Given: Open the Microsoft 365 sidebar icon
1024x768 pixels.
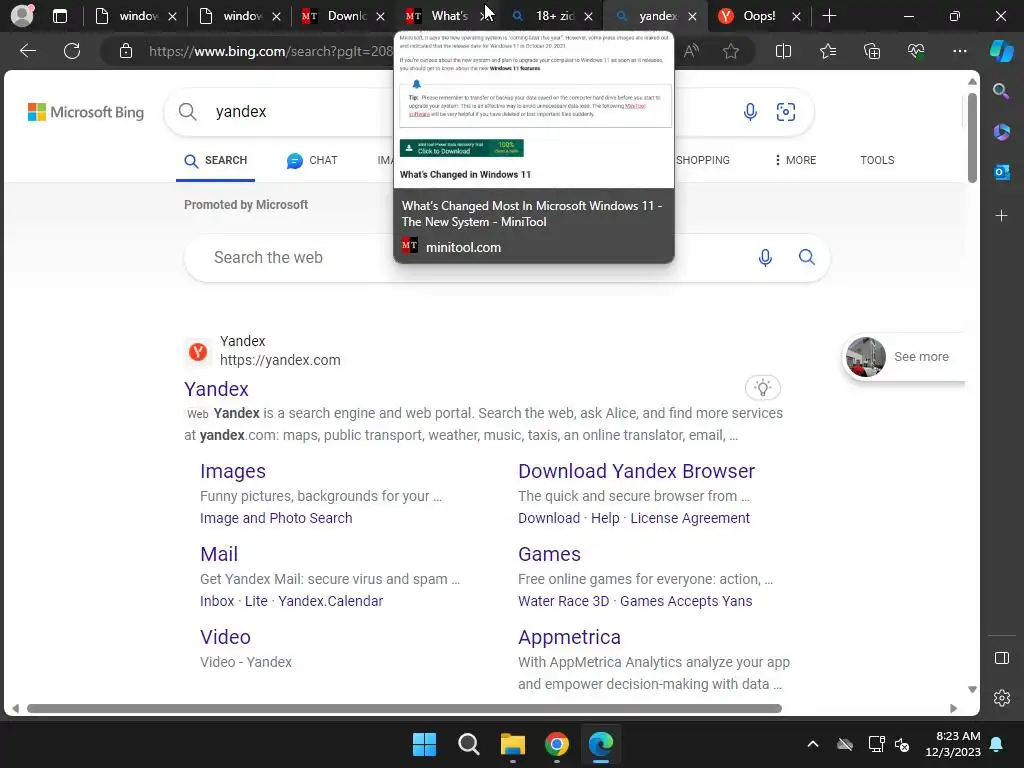Looking at the screenshot, I should [x=1001, y=132].
